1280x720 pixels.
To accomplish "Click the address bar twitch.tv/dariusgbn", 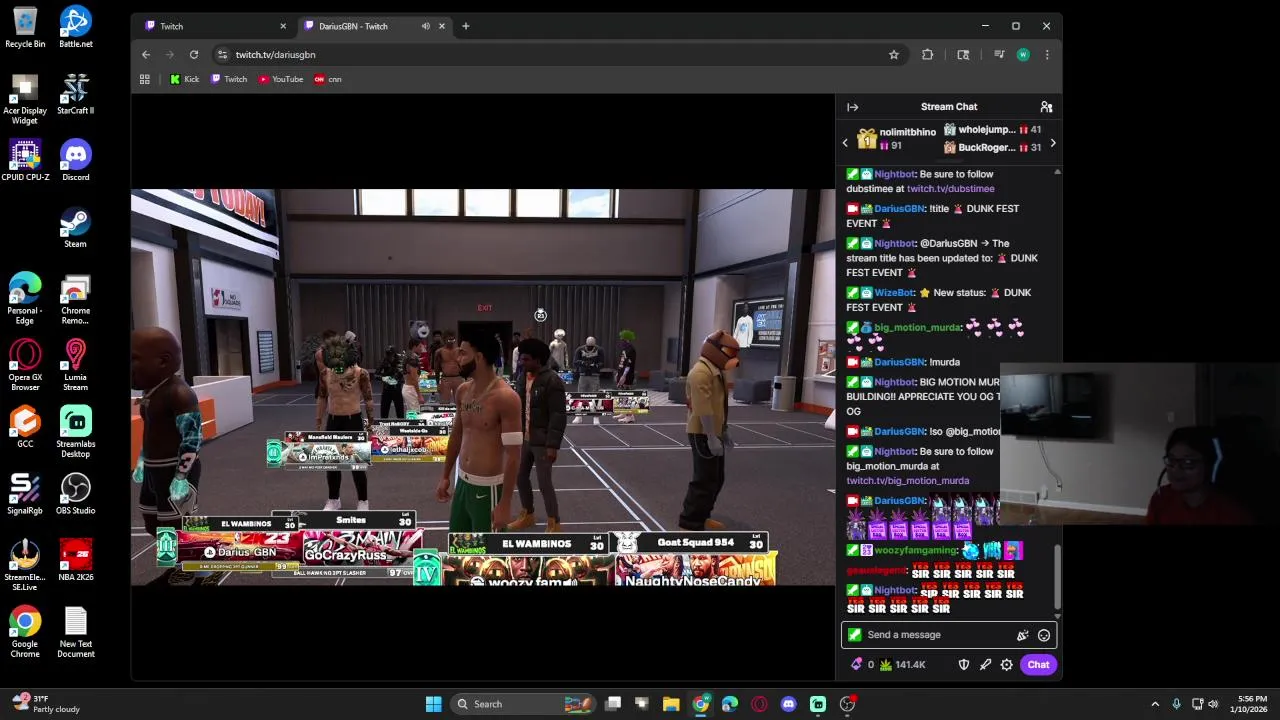I will (275, 55).
